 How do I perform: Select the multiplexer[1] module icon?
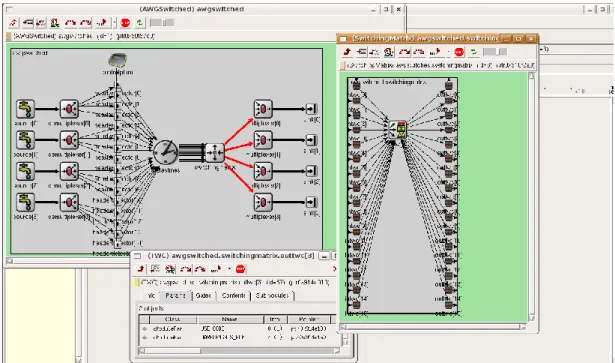(263, 140)
